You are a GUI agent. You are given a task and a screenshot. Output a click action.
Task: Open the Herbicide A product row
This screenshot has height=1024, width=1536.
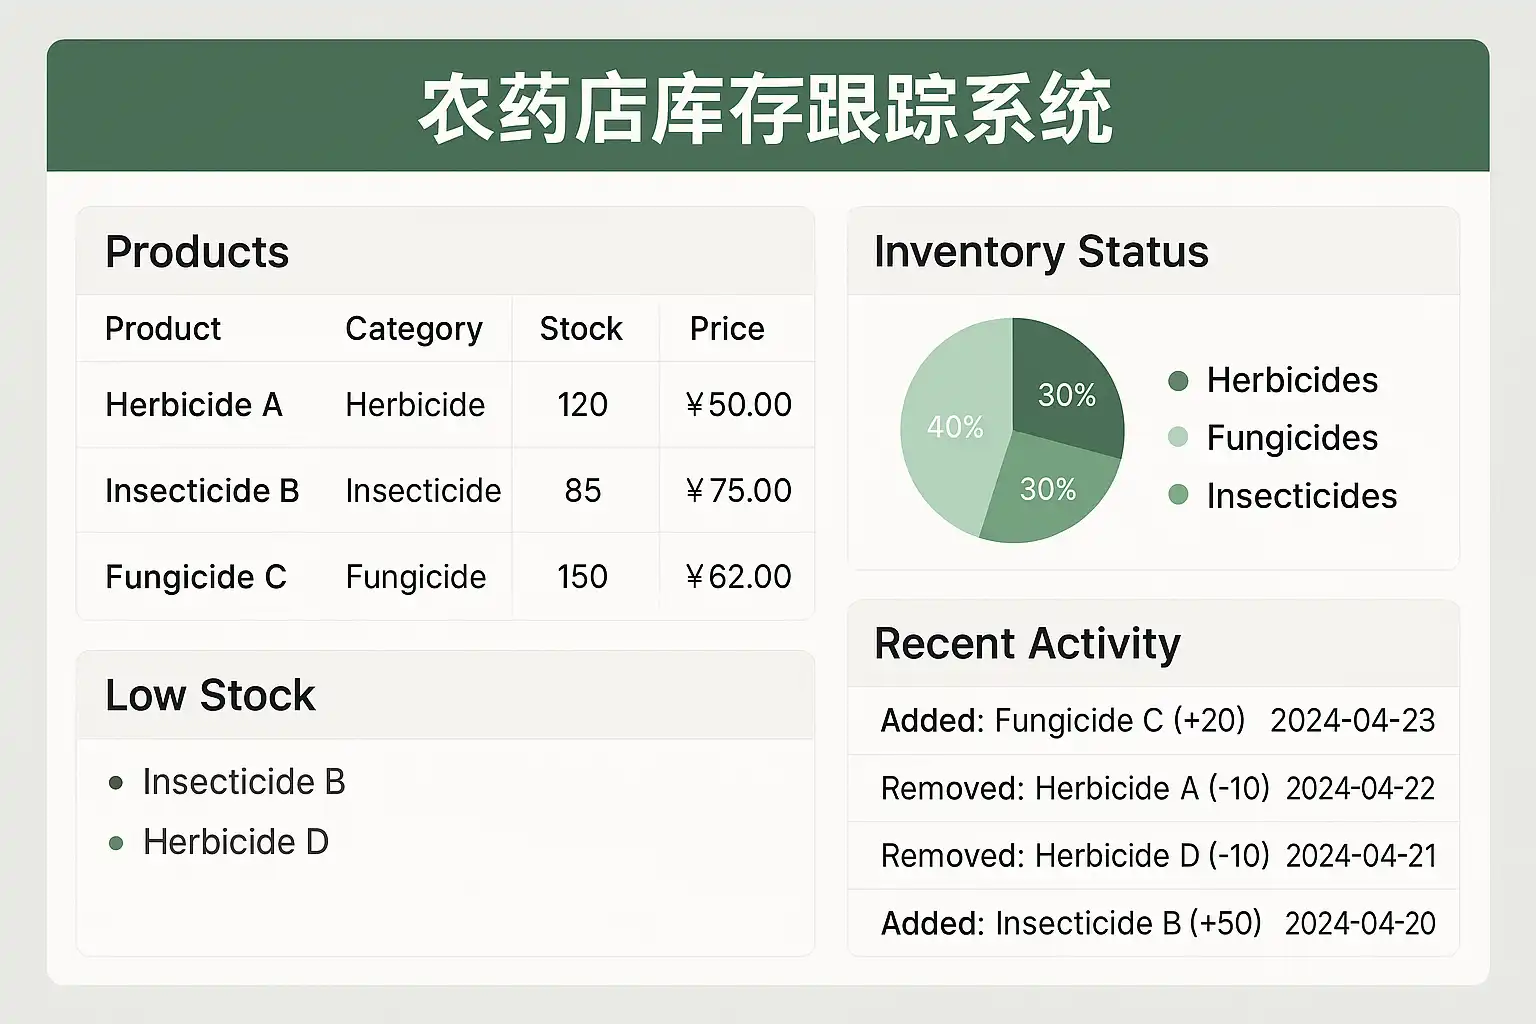tap(194, 405)
